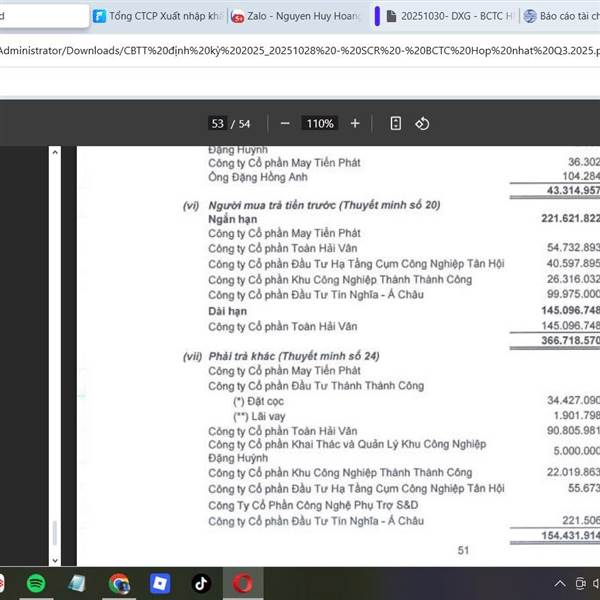The height and width of the screenshot is (600, 600).
Task: Rotate the PDF counterclockwise
Action: tap(422, 124)
